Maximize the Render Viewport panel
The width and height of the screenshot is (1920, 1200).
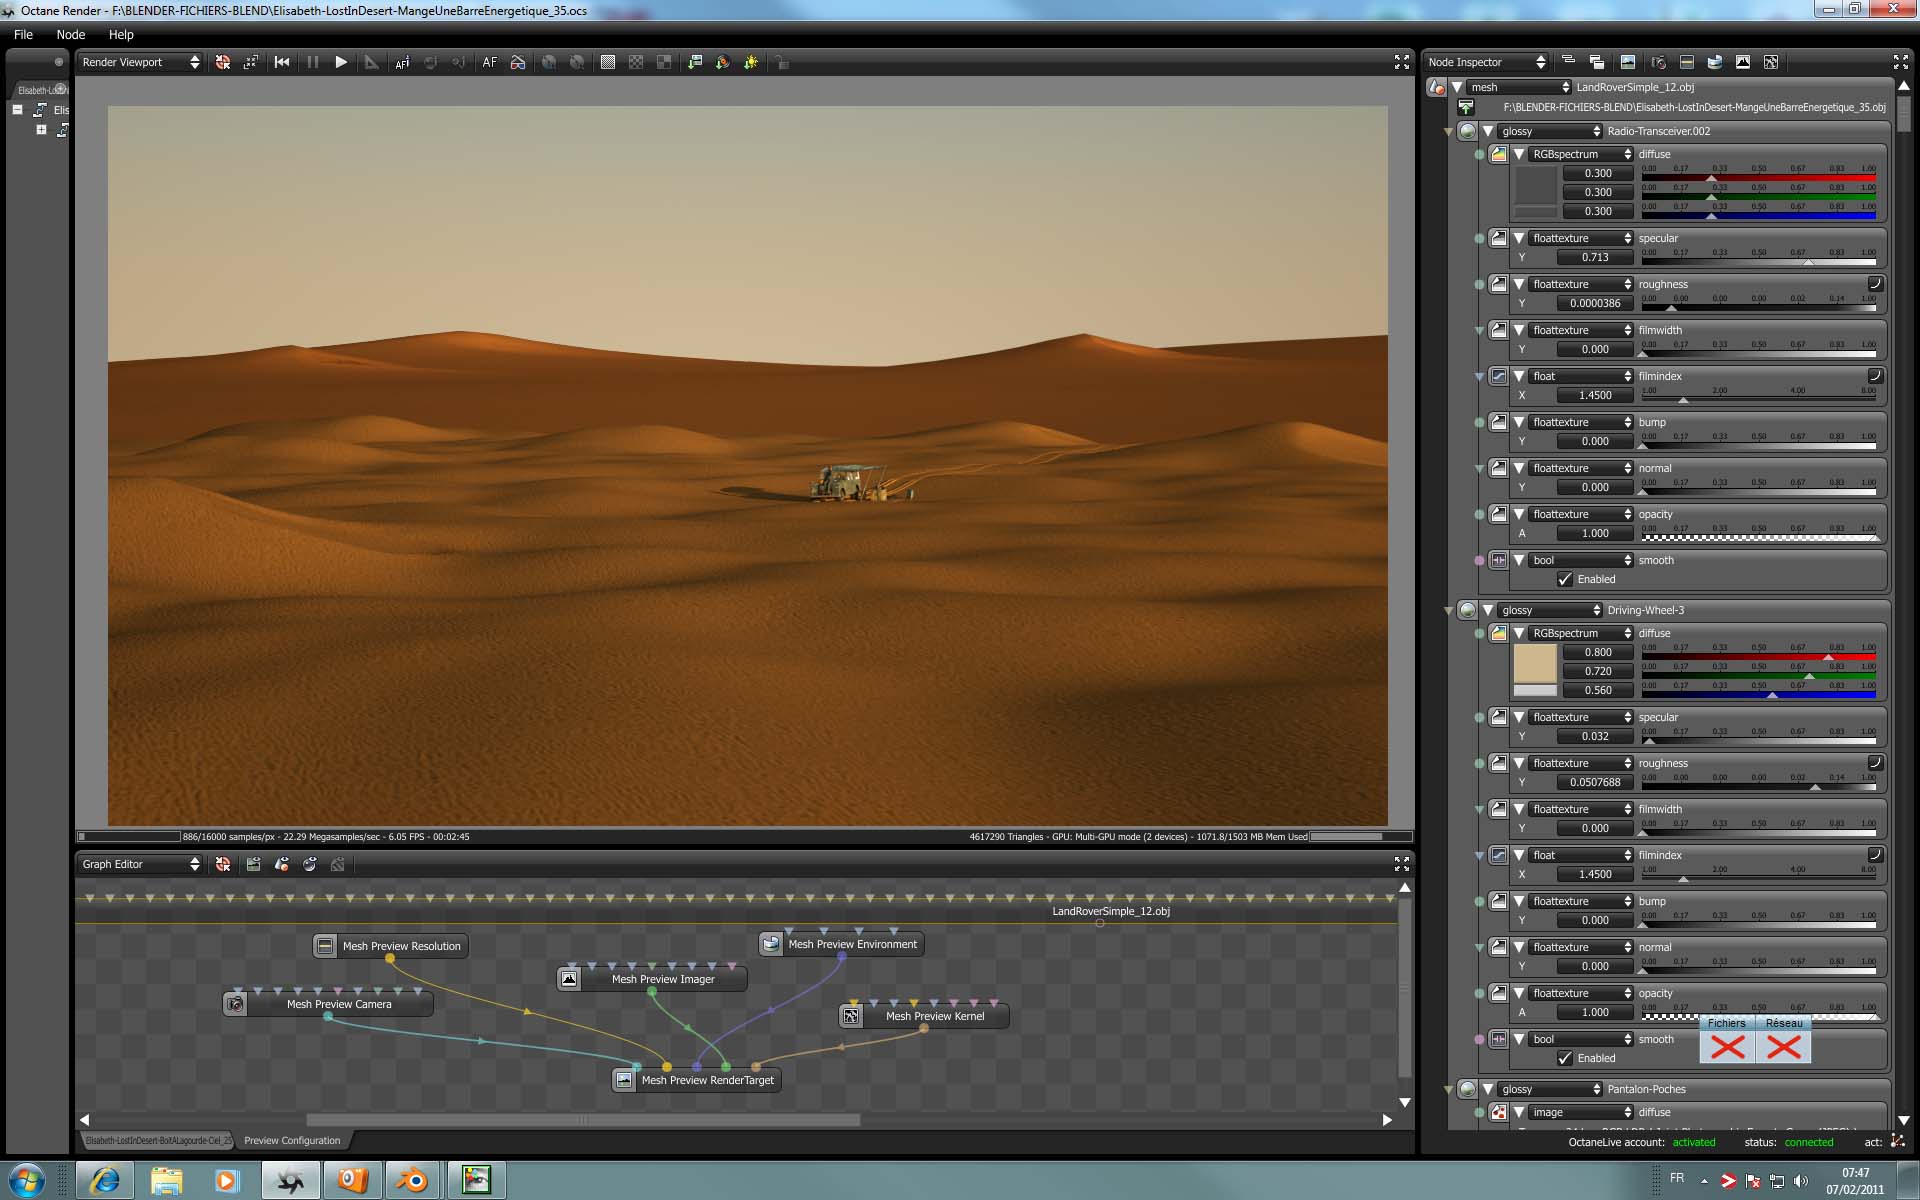point(1401,62)
